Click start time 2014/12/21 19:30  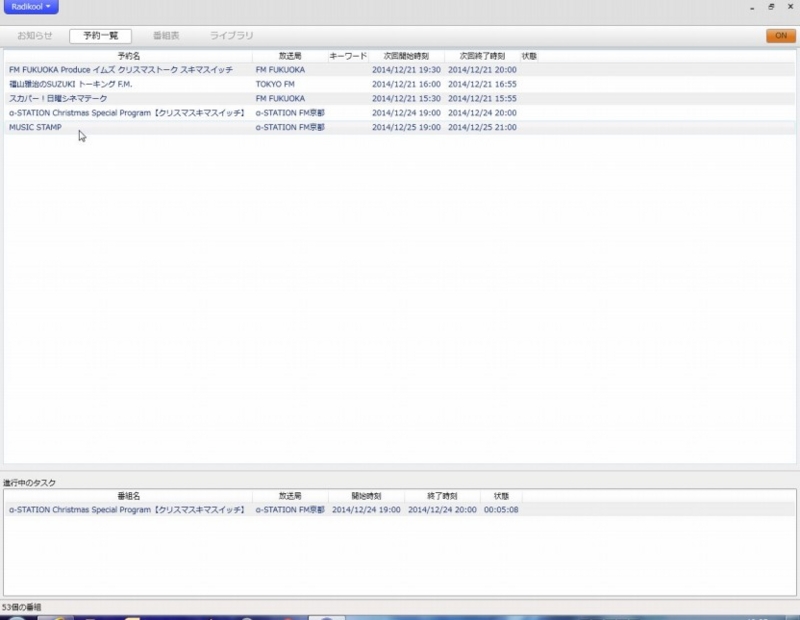pos(406,70)
